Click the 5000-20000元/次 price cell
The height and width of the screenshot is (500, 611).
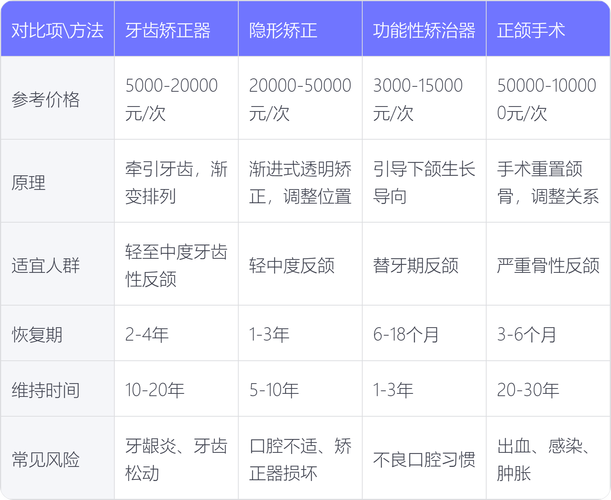click(171, 100)
